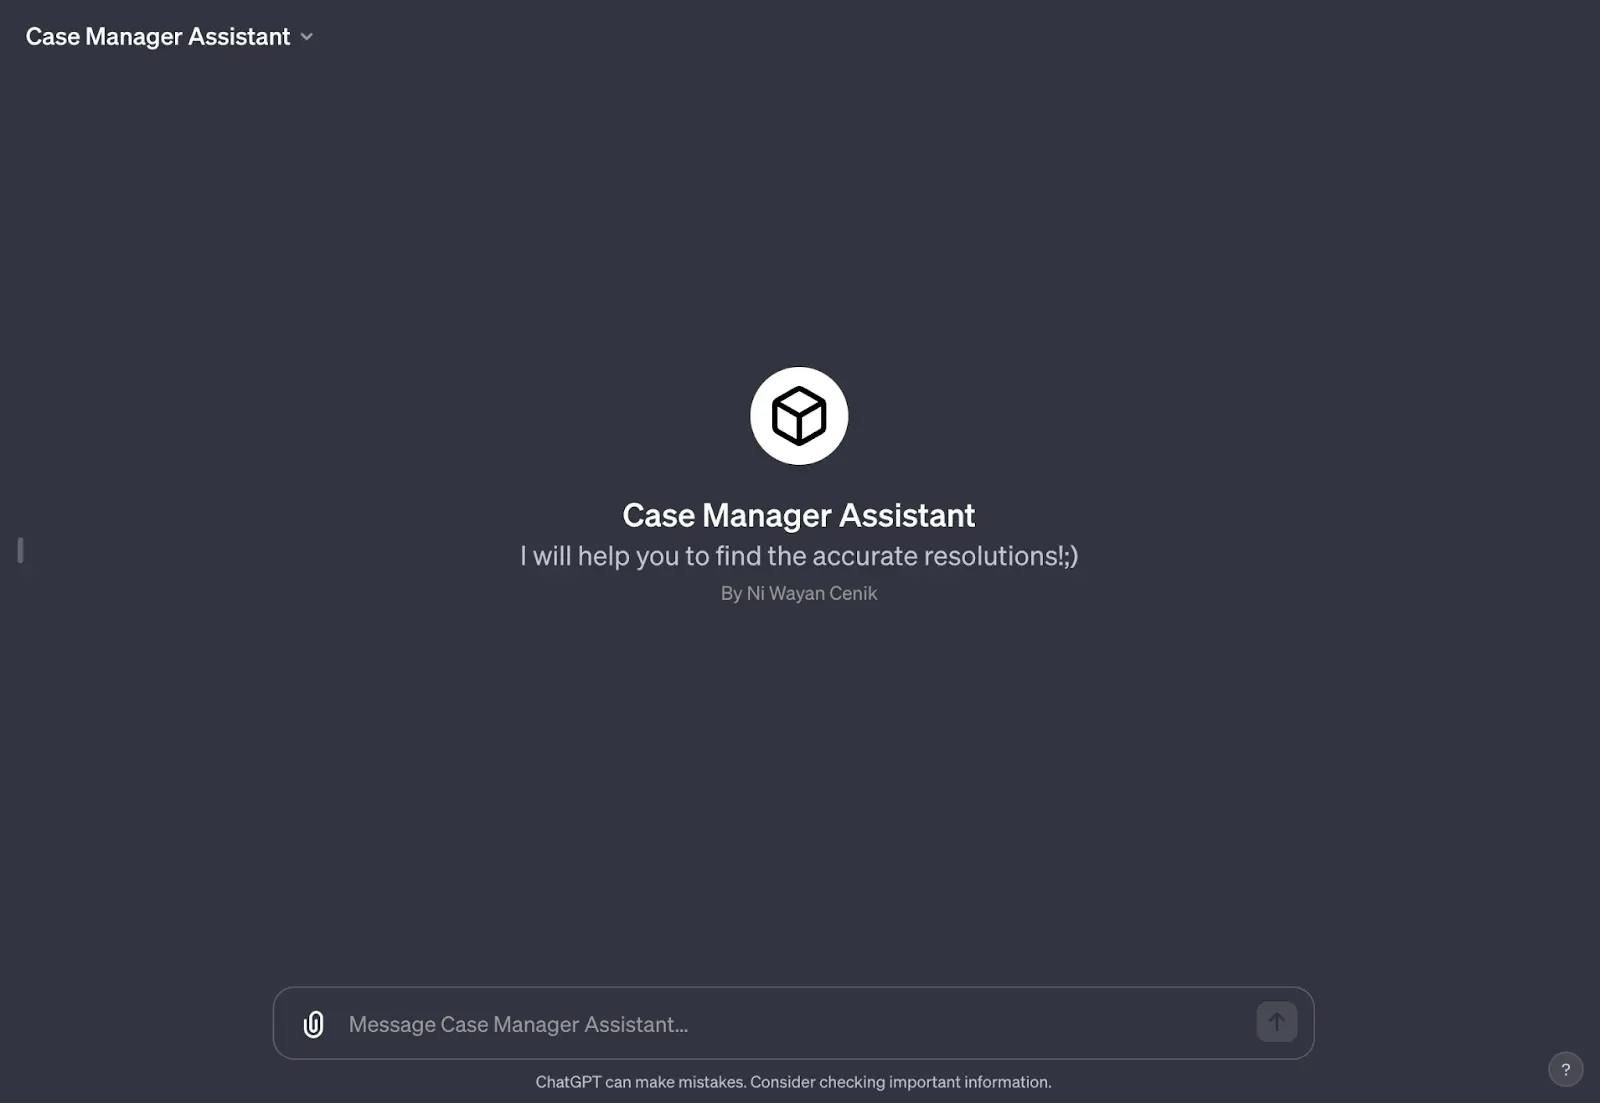Image resolution: width=1600 pixels, height=1103 pixels.
Task: Expand the chevron beside the top-left title
Action: click(307, 37)
